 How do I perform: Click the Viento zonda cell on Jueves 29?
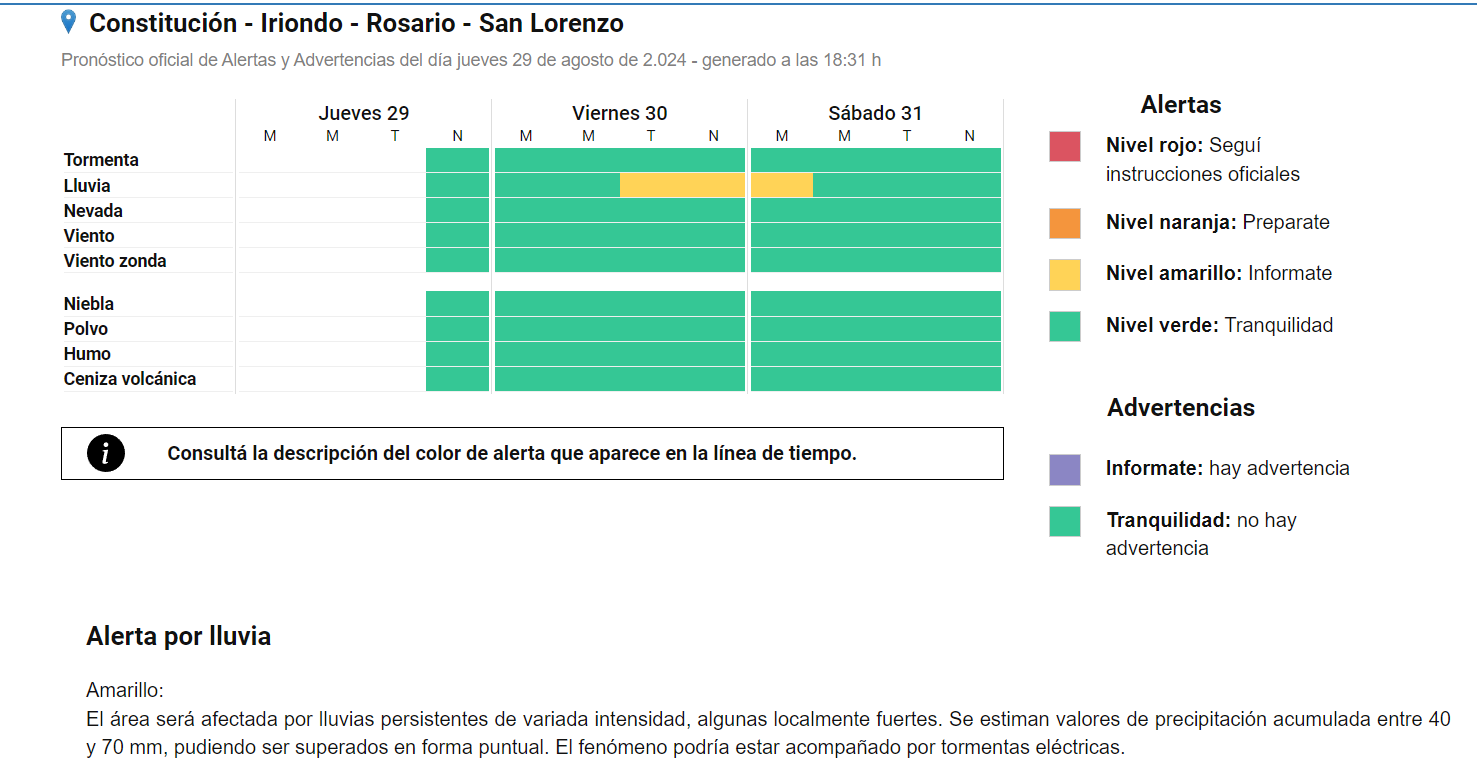tap(458, 260)
